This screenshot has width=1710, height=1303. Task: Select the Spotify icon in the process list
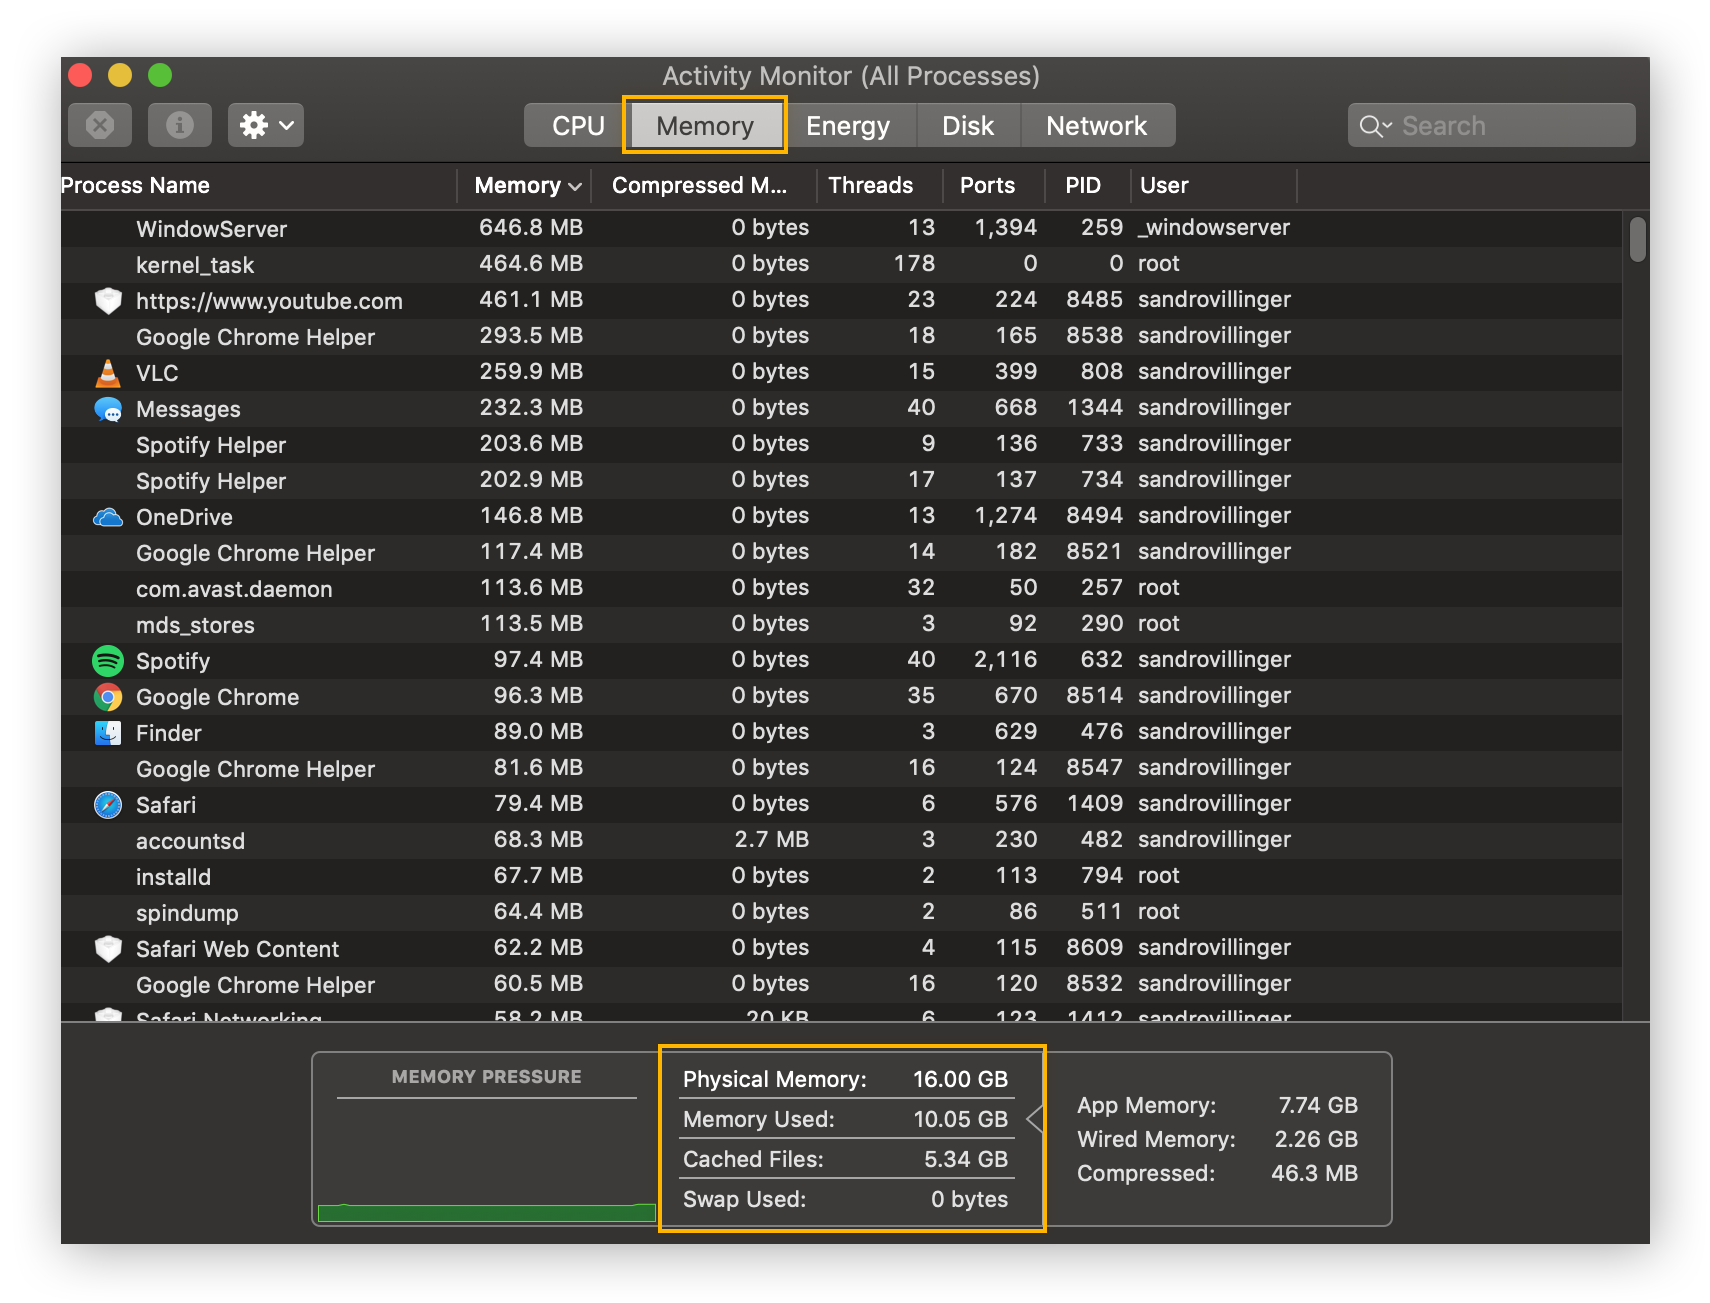pyautogui.click(x=109, y=660)
